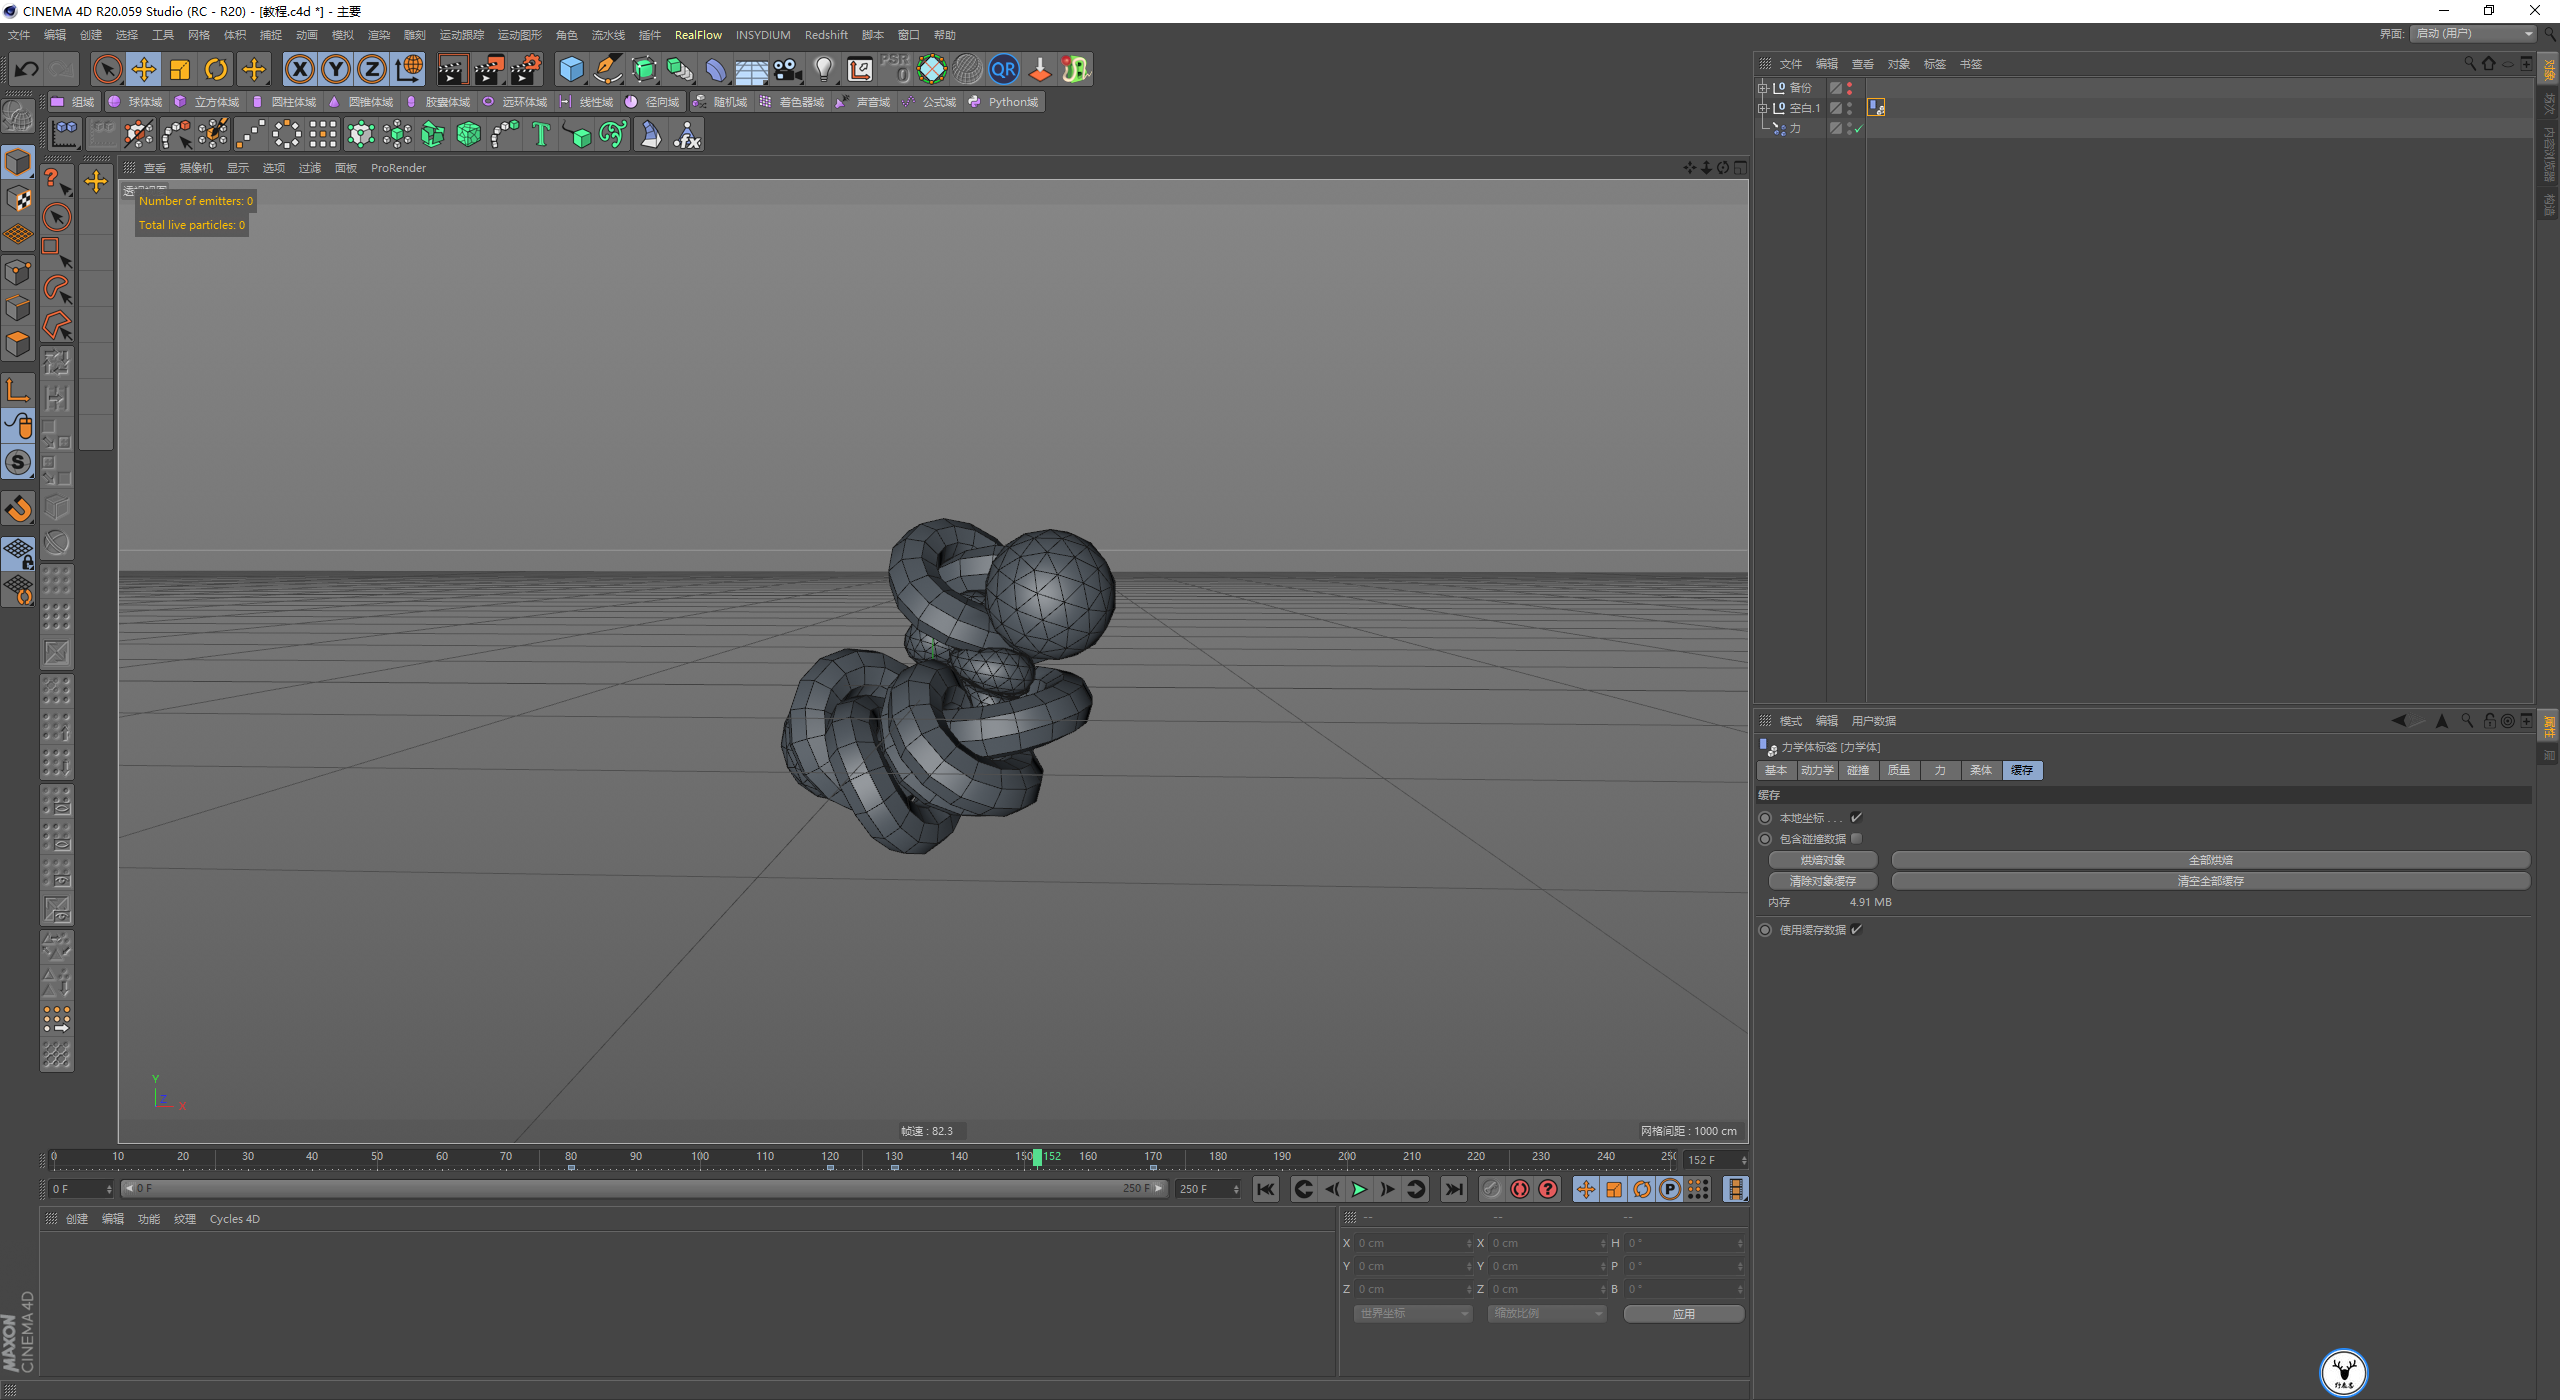Click the snap magnet icon in left toolbar
The height and width of the screenshot is (1400, 2560).
[x=19, y=509]
